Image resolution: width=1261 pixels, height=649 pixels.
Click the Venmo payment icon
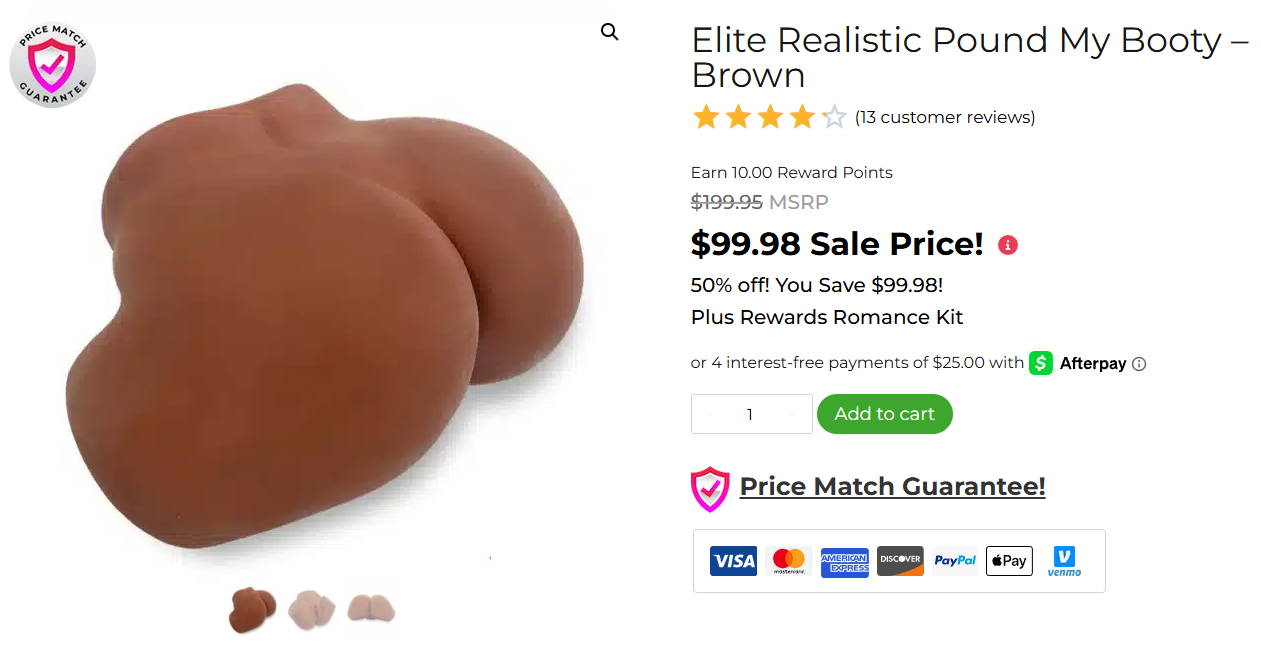(x=1064, y=561)
